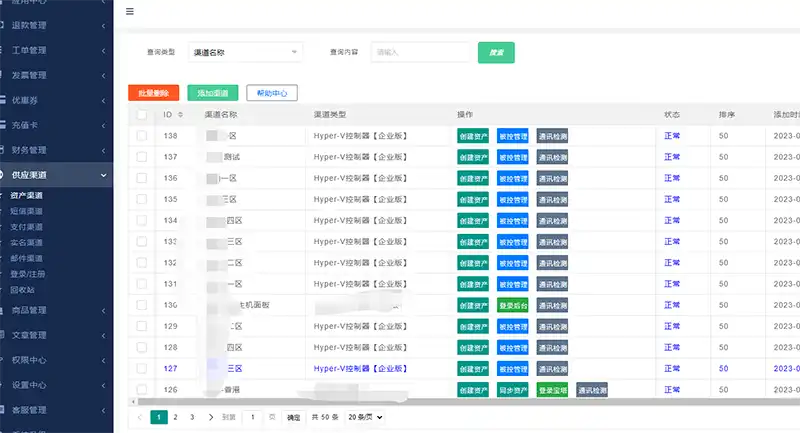Click 通讯检测 button in row 126
Image resolution: width=800 pixels, height=433 pixels.
coord(592,390)
